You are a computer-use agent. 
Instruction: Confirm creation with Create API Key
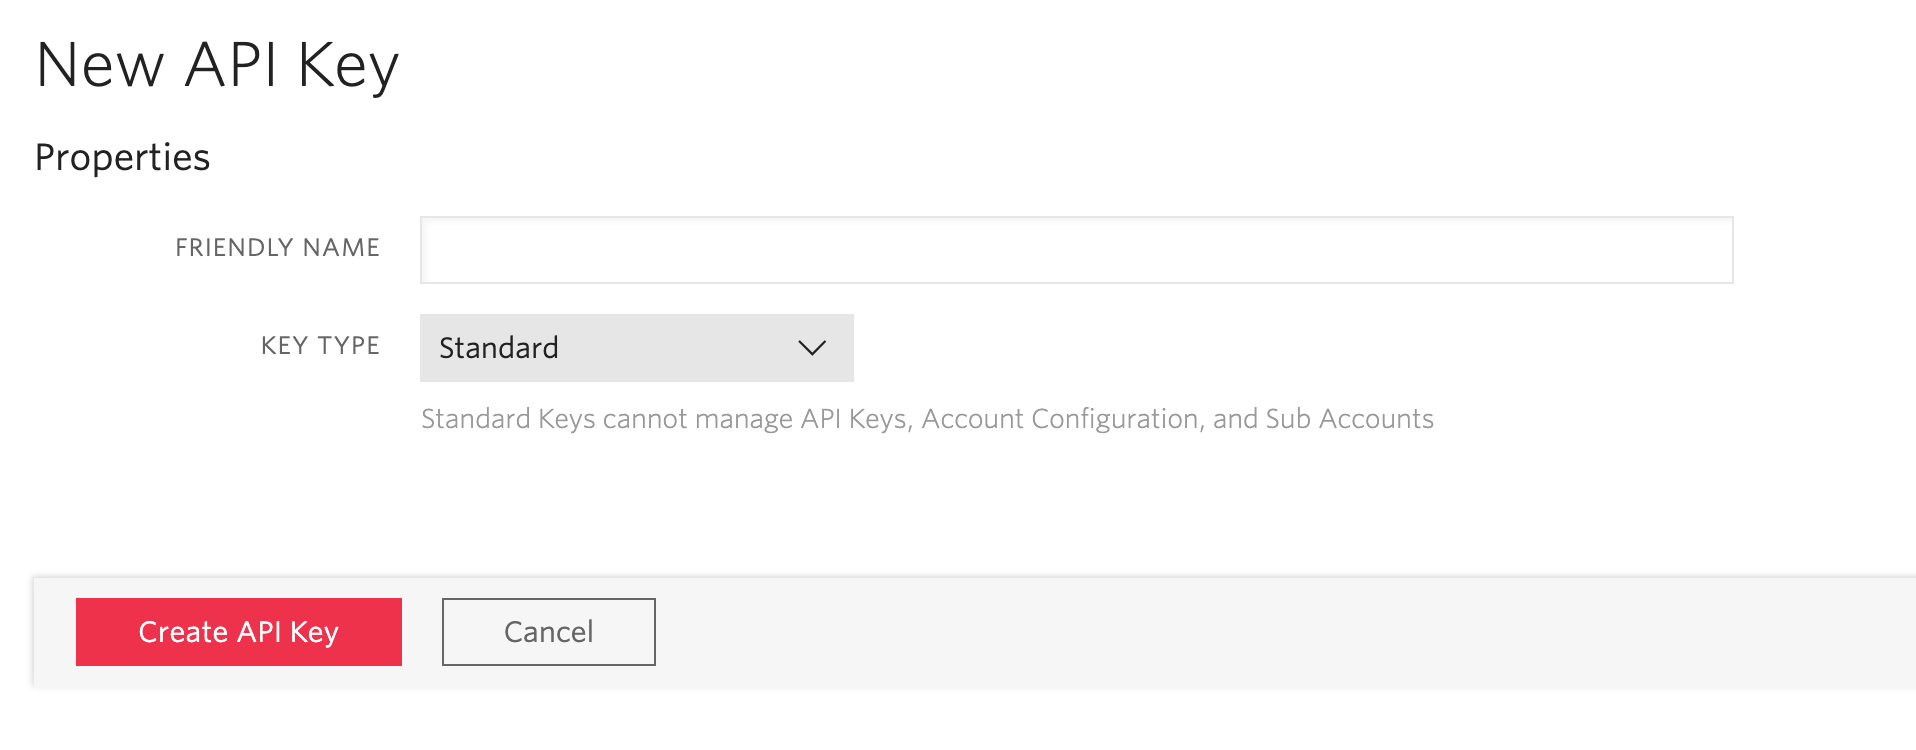238,631
